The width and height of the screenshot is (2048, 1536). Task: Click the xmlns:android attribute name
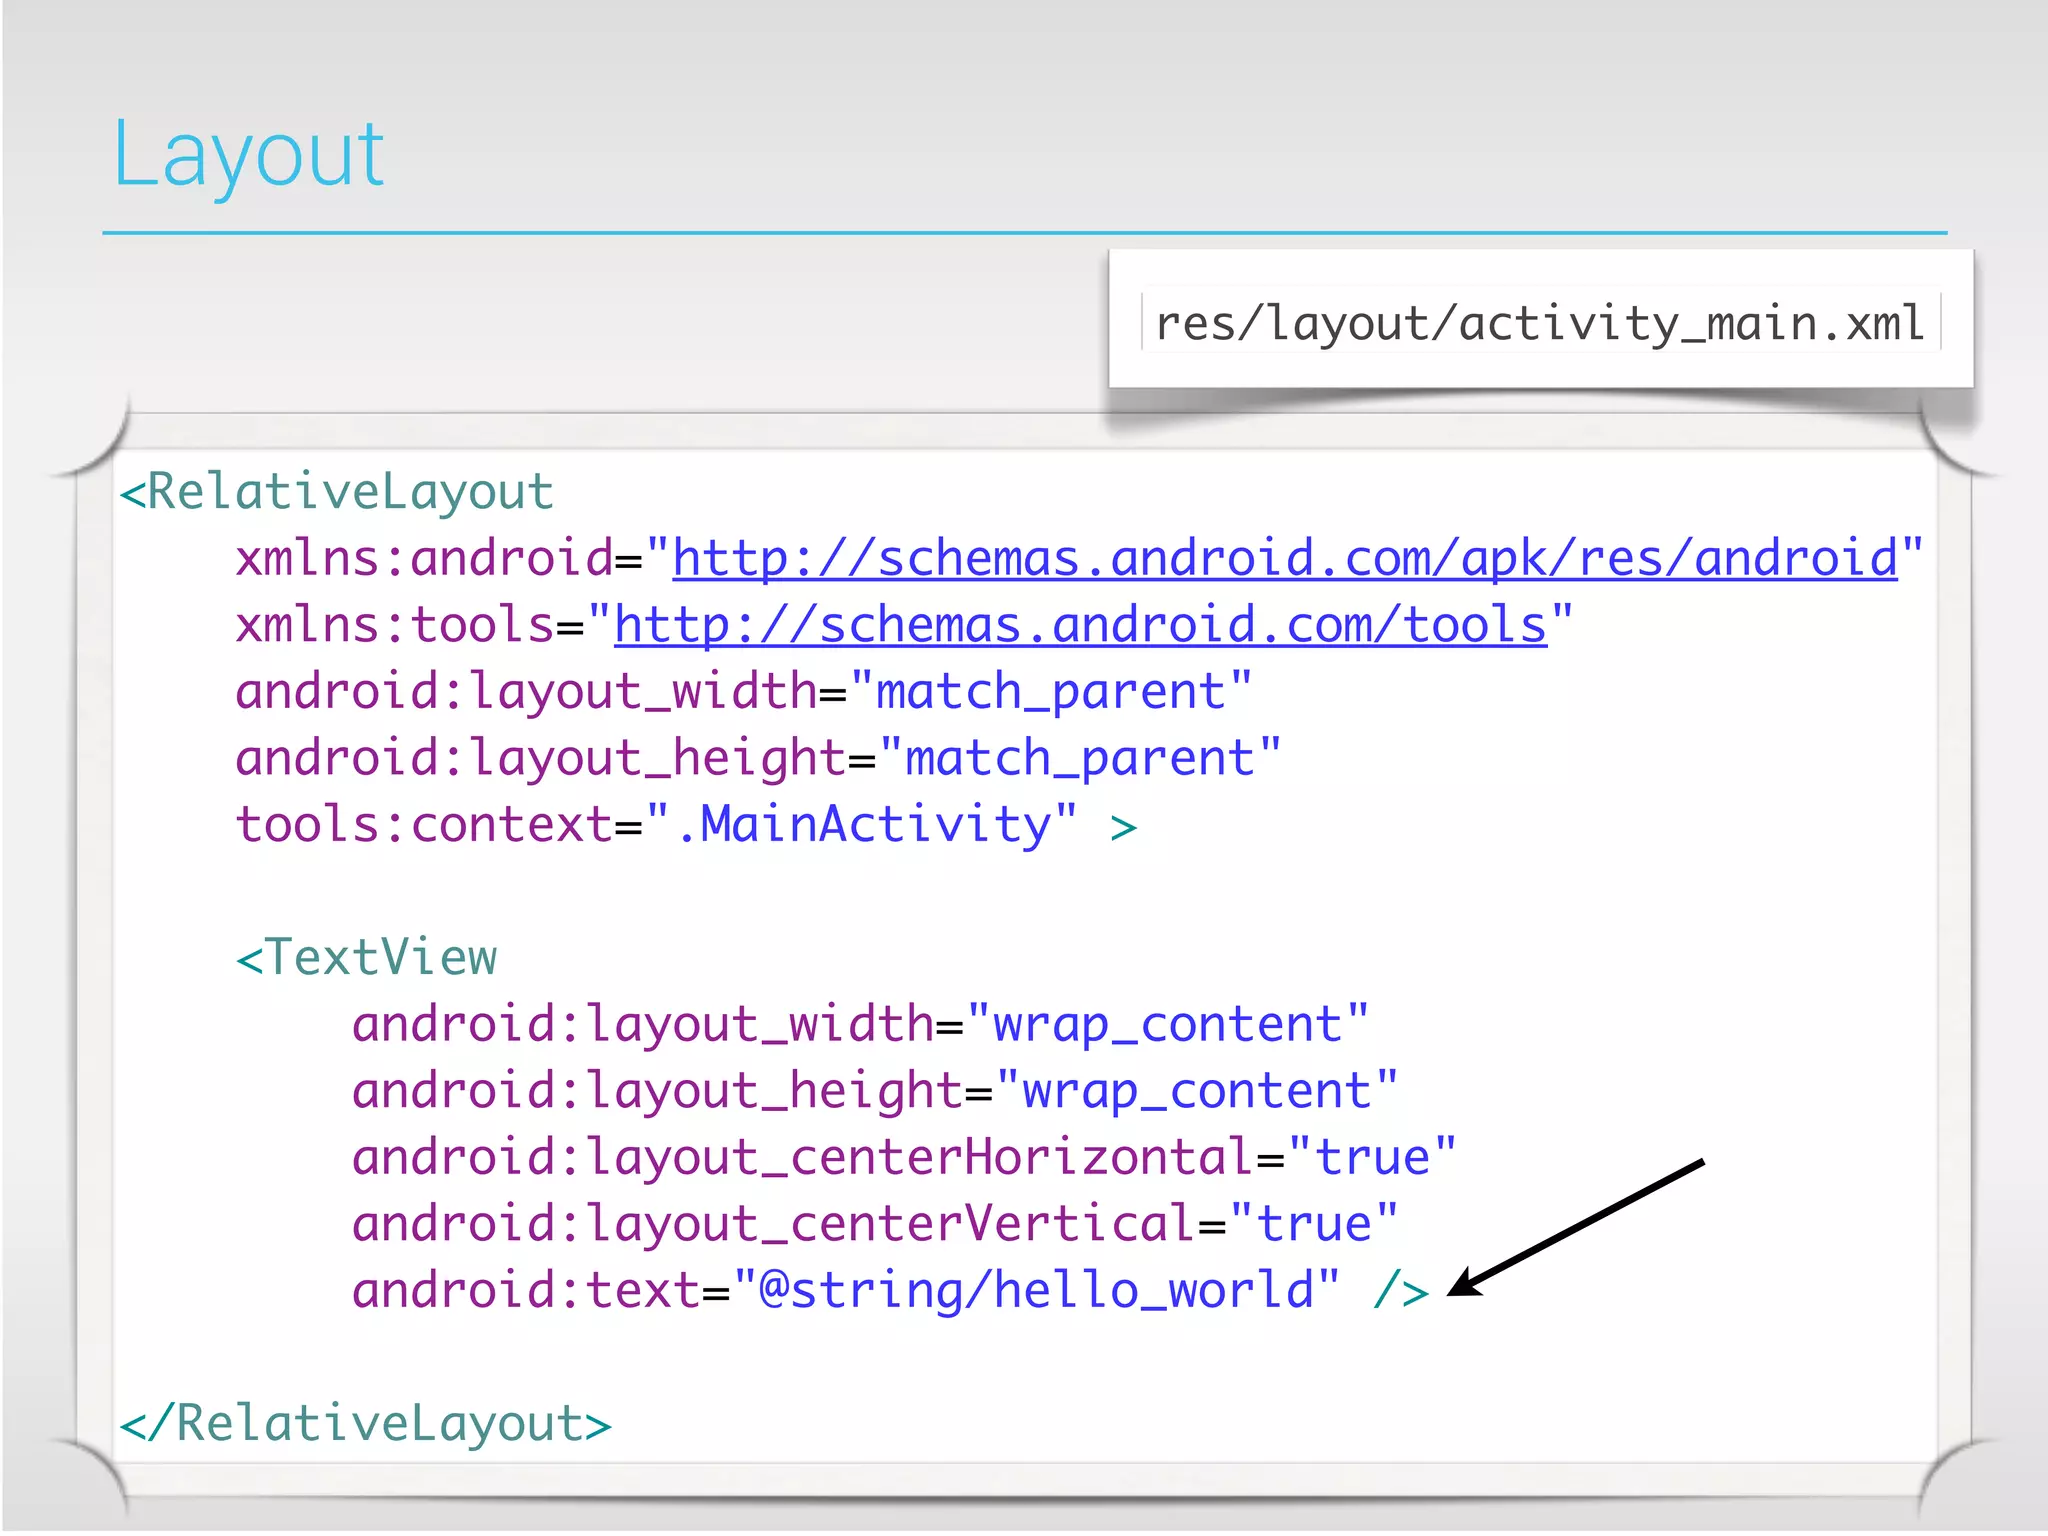point(425,558)
